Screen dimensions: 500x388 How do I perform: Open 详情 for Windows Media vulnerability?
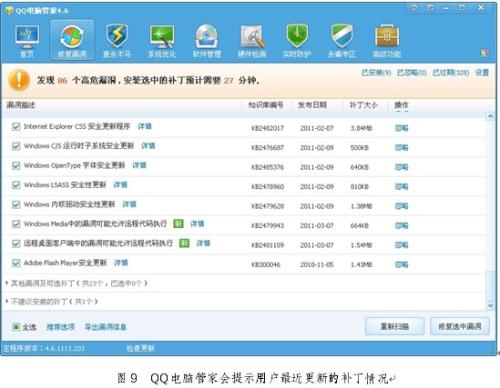coord(197,224)
